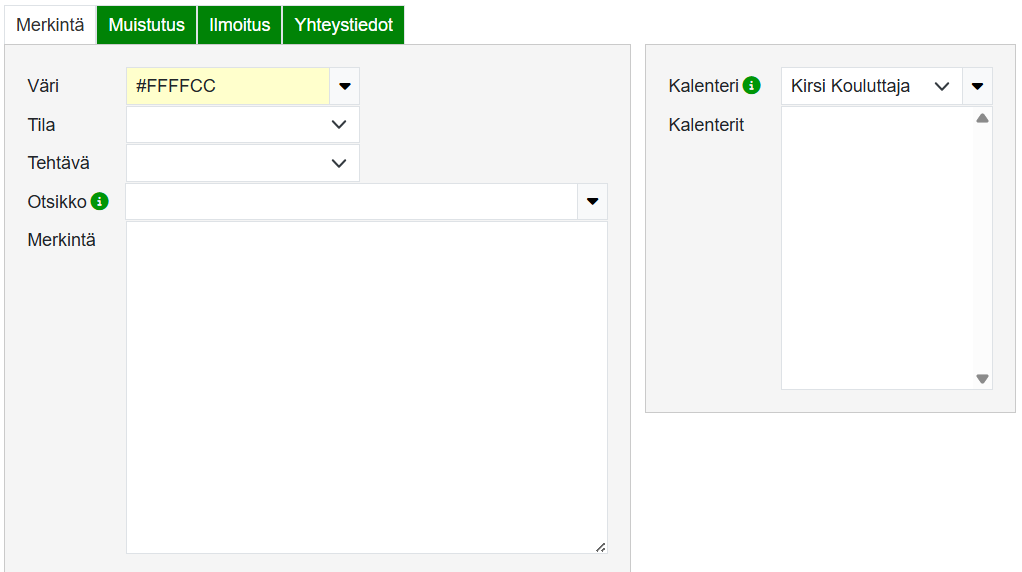Open the Kirsi Kouluttaja calendar selector
The image size is (1022, 572).
870,86
